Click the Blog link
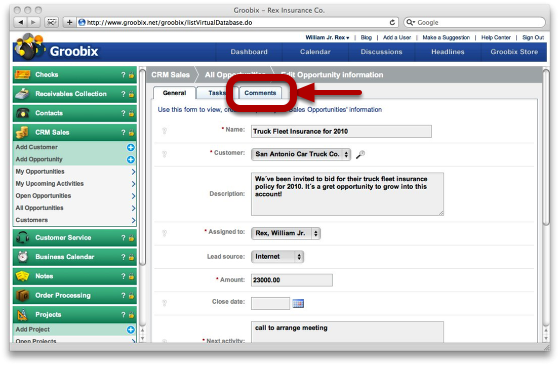The height and width of the screenshot is (366, 560). tap(366, 37)
